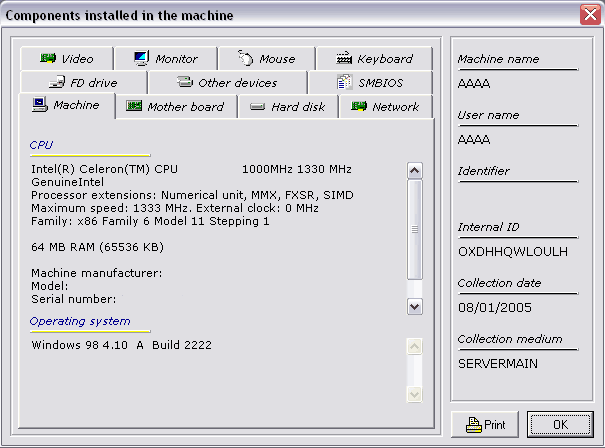Click the 'Serial number:' line
The image size is (605, 448).
(x=74, y=299)
